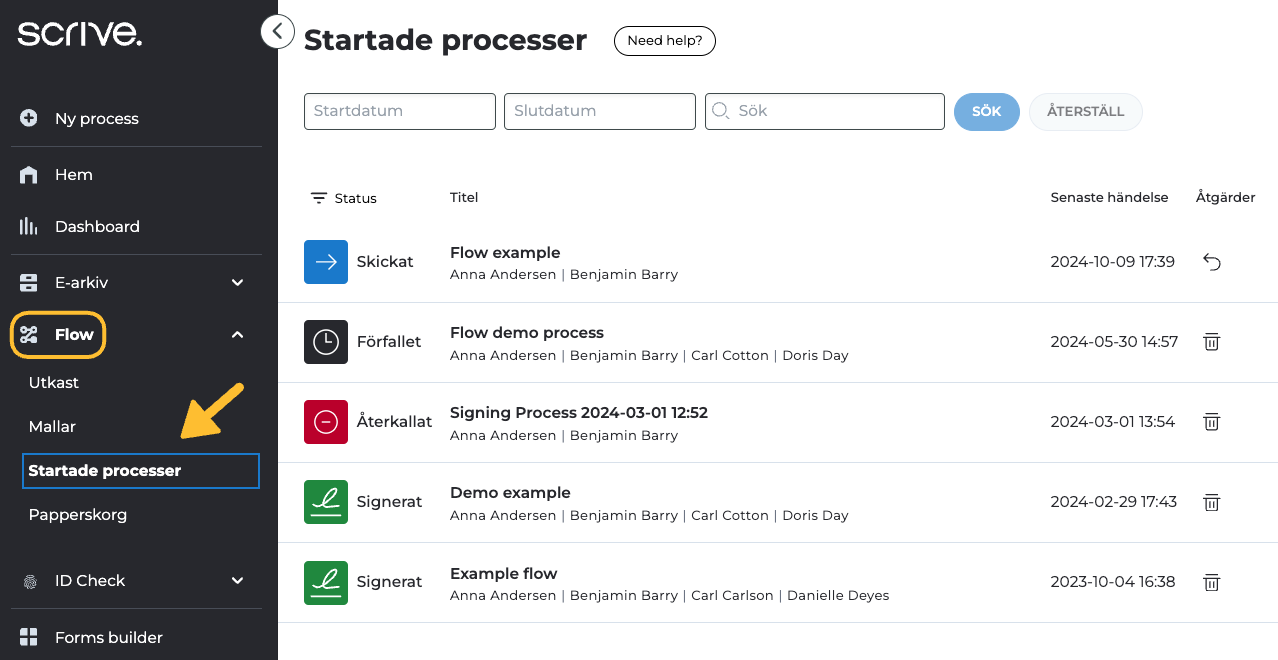Click the red Återkallat status icon
Viewport: 1278px width, 660px height.
click(x=326, y=422)
